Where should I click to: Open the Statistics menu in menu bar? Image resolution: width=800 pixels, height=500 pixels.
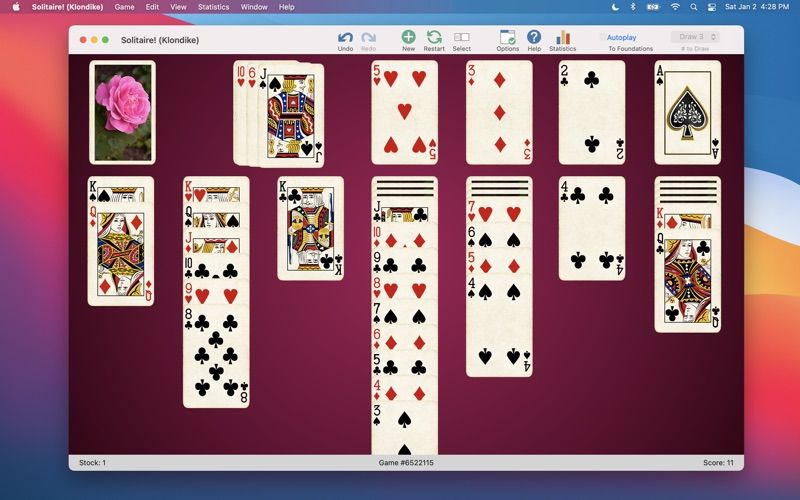click(213, 7)
